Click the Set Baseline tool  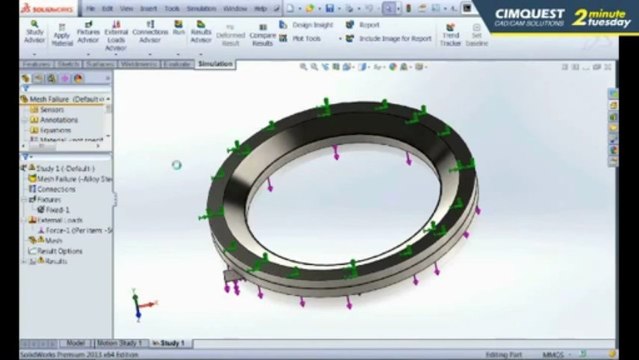(x=476, y=35)
